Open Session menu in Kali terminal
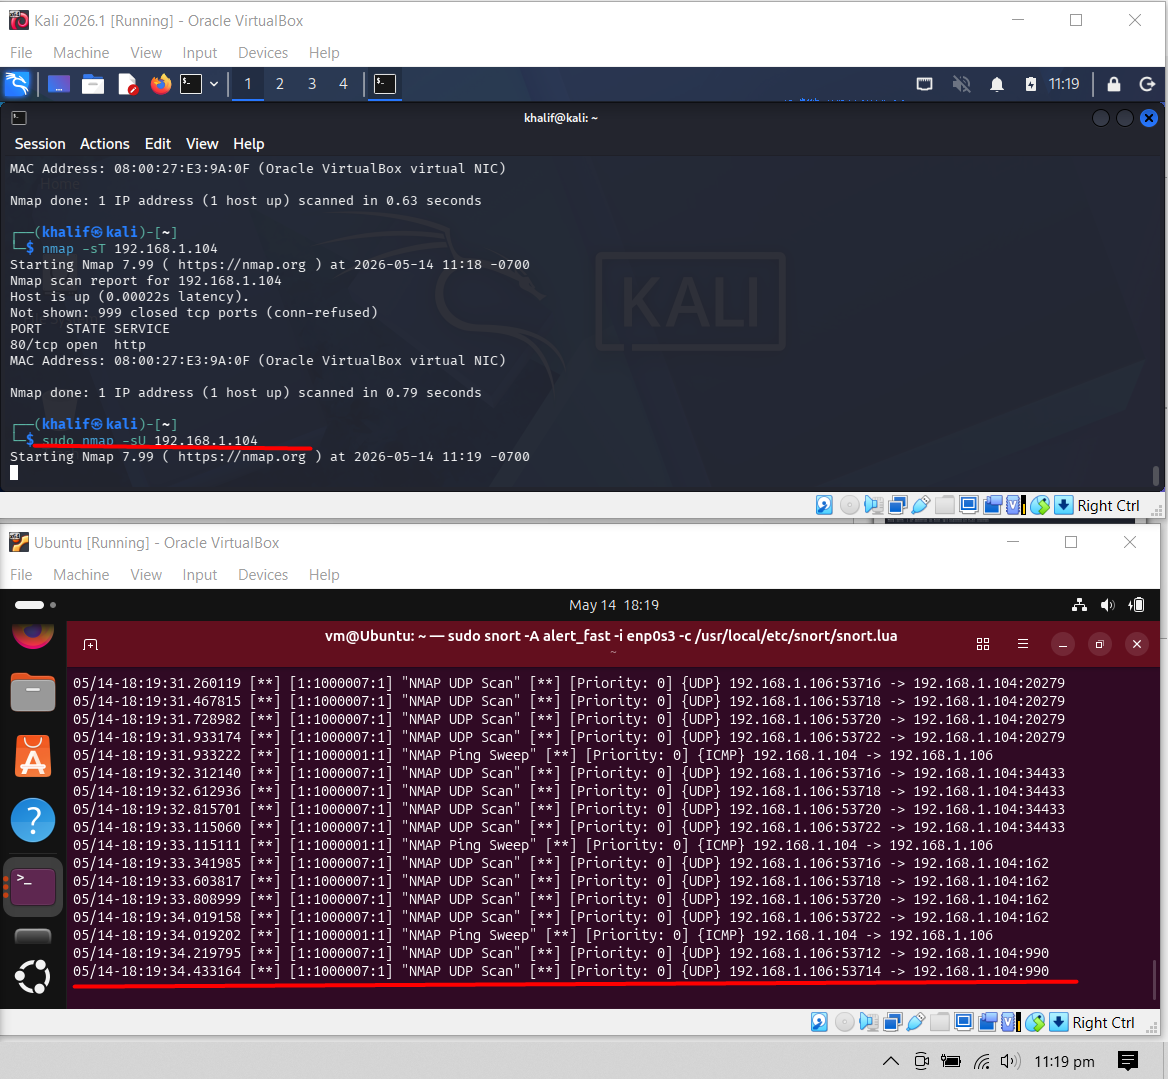The height and width of the screenshot is (1079, 1168). (40, 144)
